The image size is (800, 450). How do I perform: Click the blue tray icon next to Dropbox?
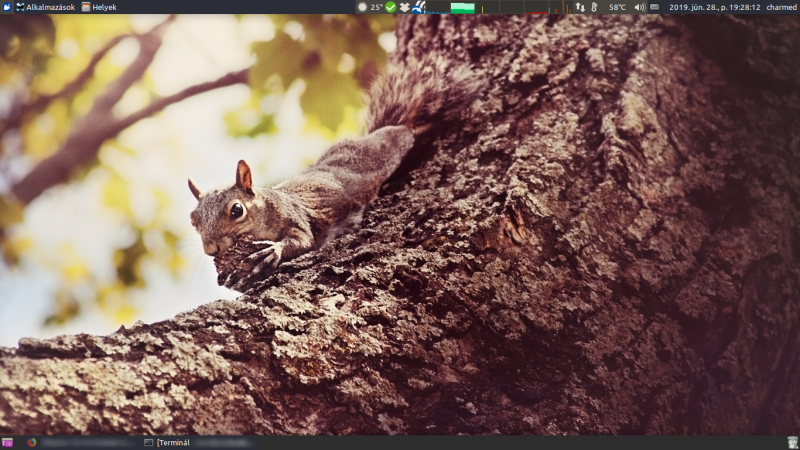coord(418,7)
